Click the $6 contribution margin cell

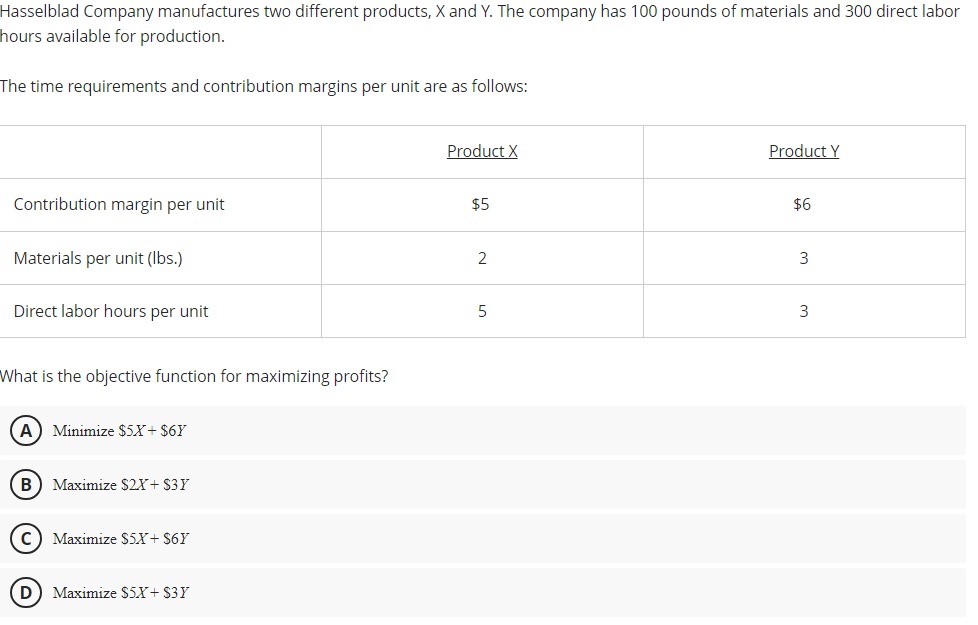click(x=802, y=205)
